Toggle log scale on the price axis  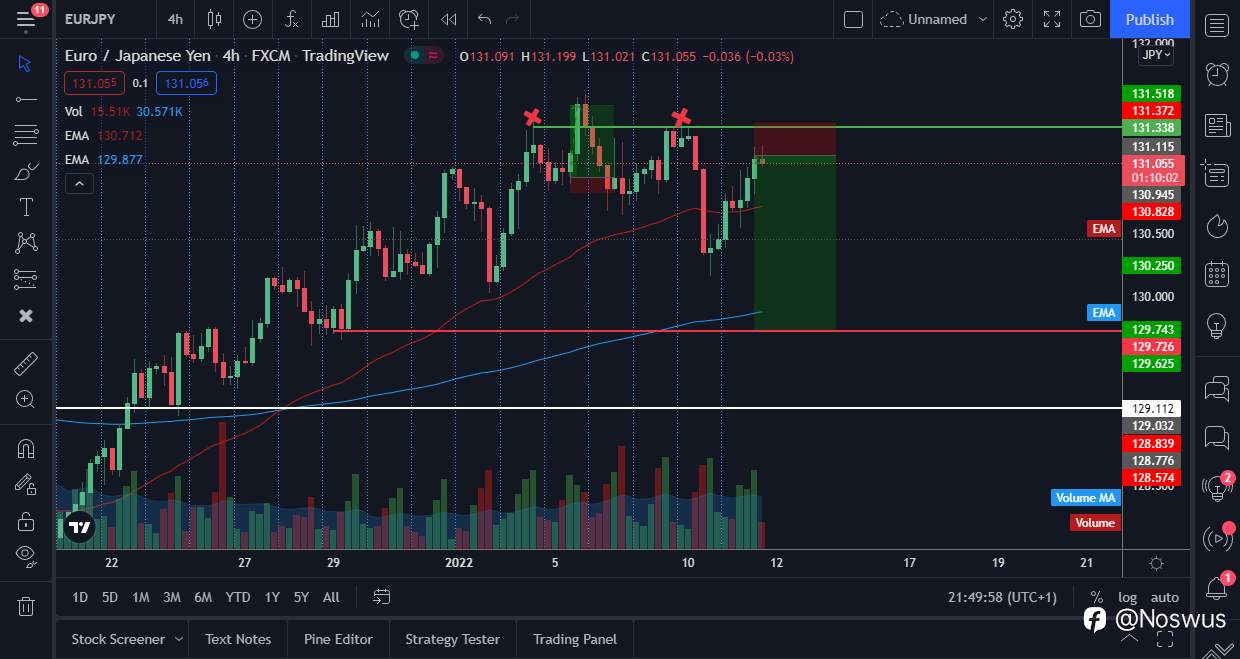(1128, 597)
